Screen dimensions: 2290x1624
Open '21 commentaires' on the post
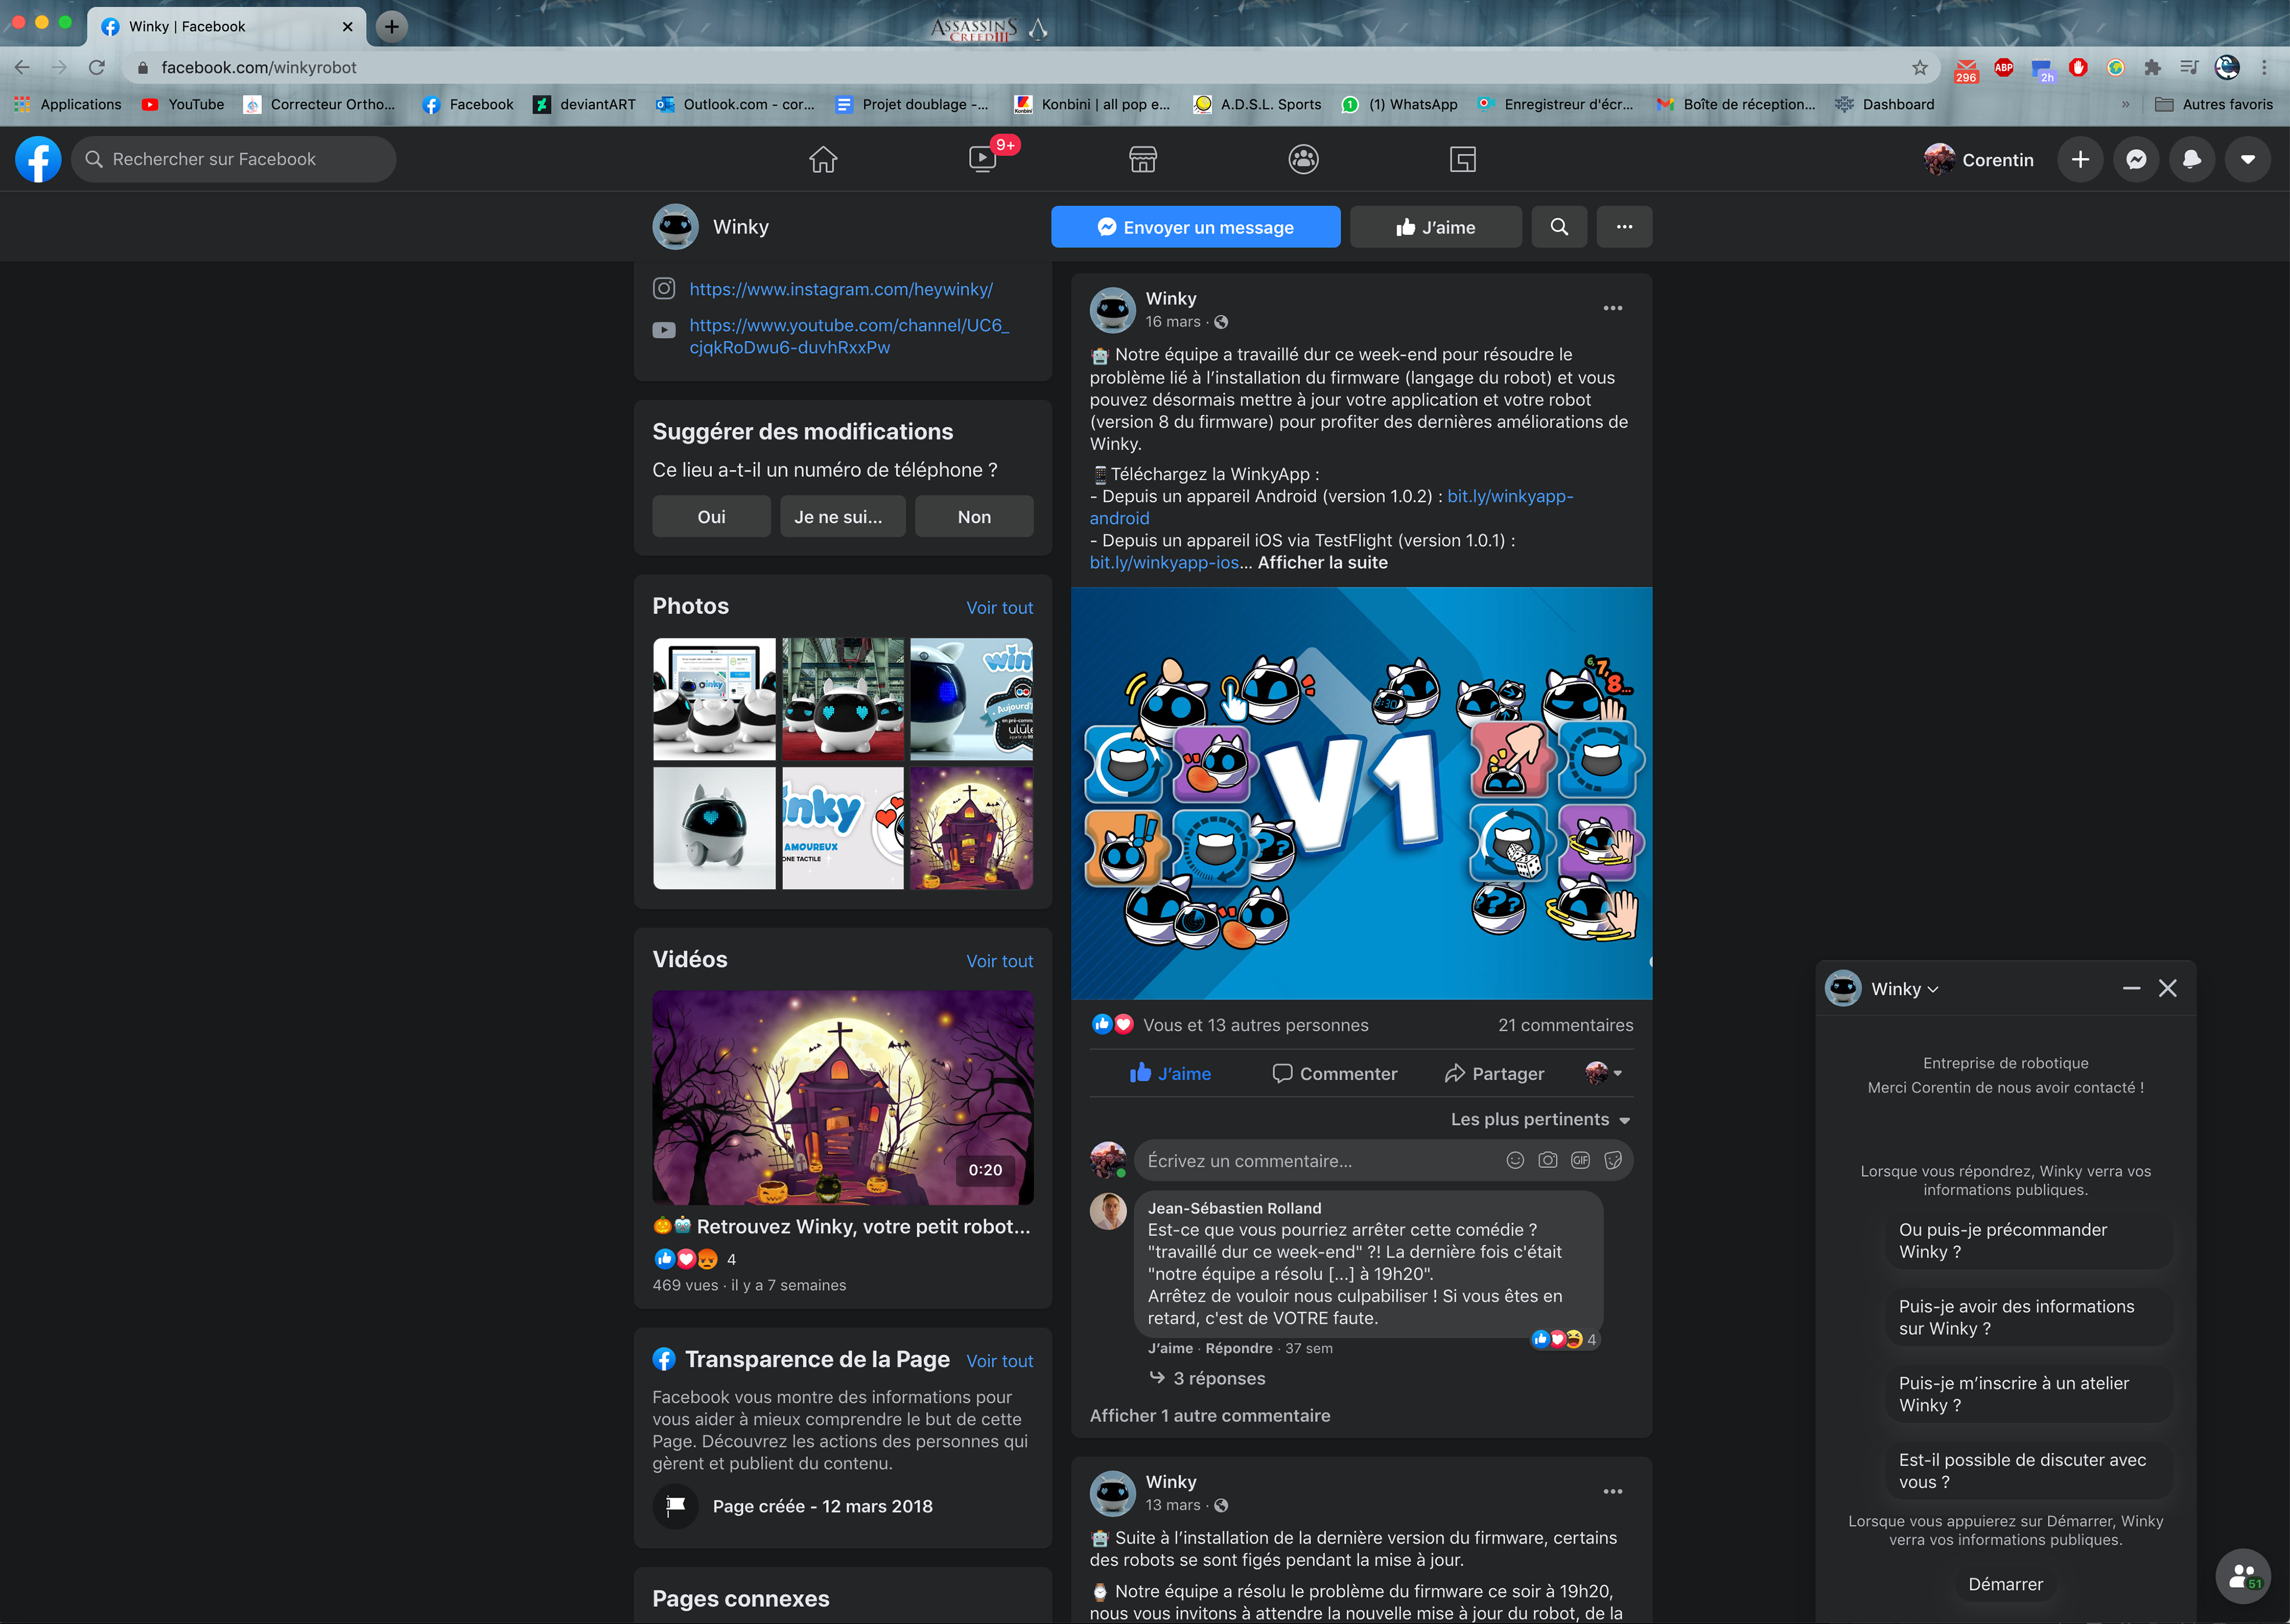pos(1565,1024)
